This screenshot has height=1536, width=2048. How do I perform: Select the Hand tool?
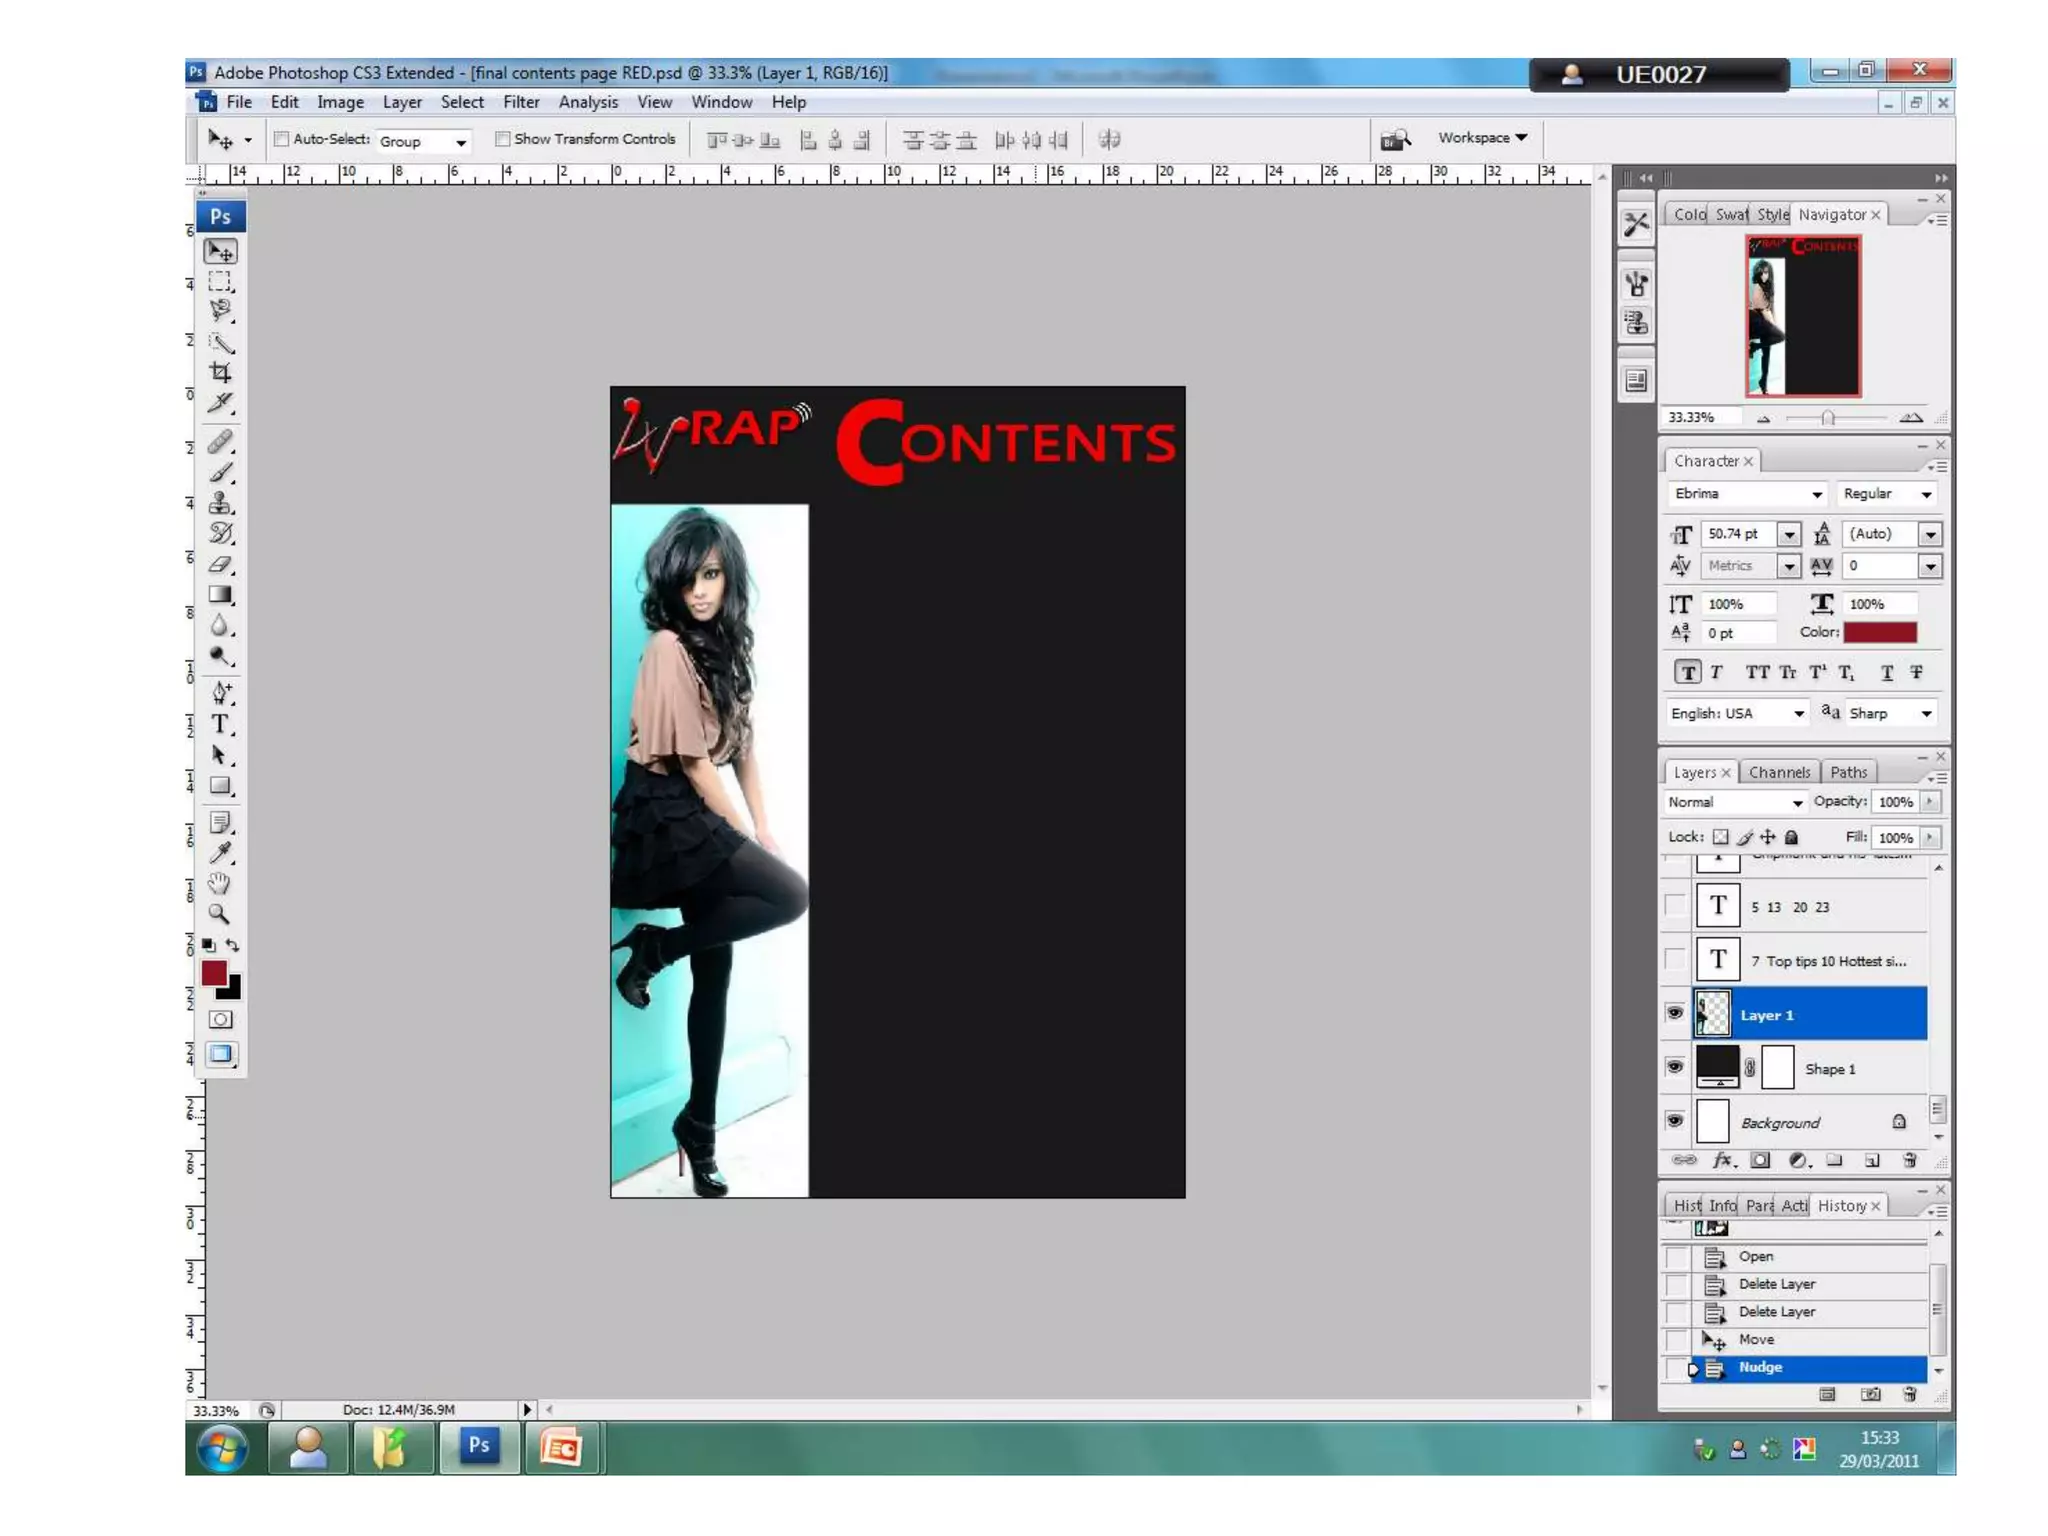point(220,883)
